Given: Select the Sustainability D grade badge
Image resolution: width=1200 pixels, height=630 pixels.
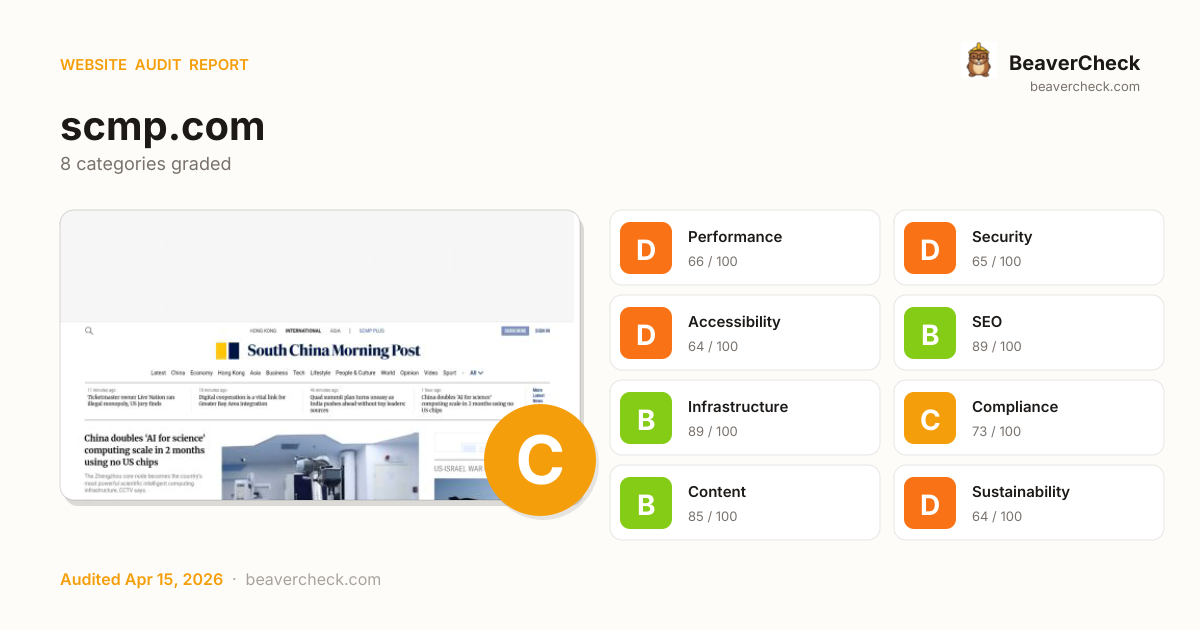Looking at the screenshot, I should [930, 503].
